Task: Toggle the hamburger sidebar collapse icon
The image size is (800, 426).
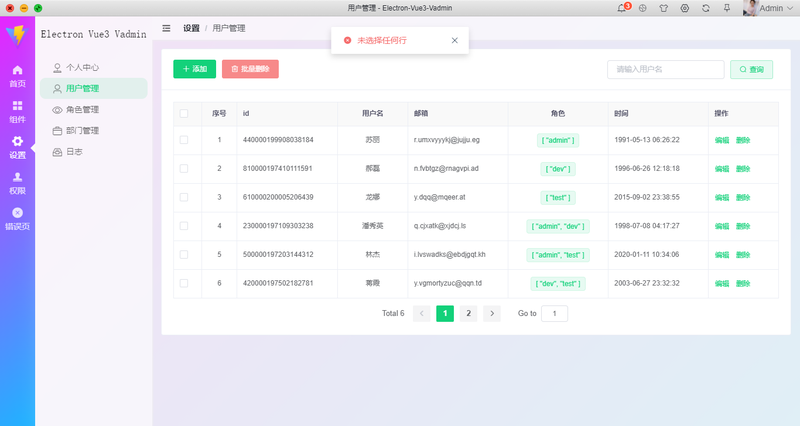Action: [166, 28]
